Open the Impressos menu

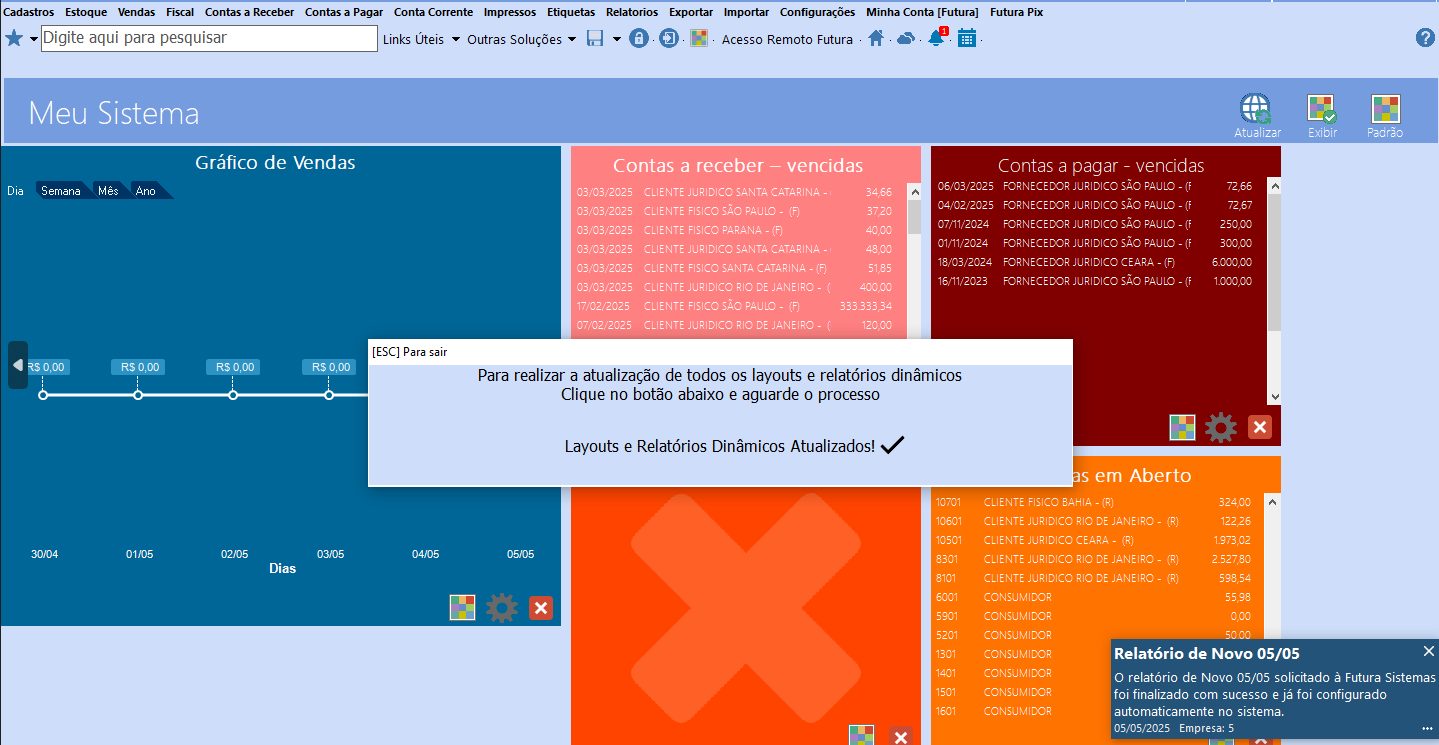pyautogui.click(x=510, y=12)
